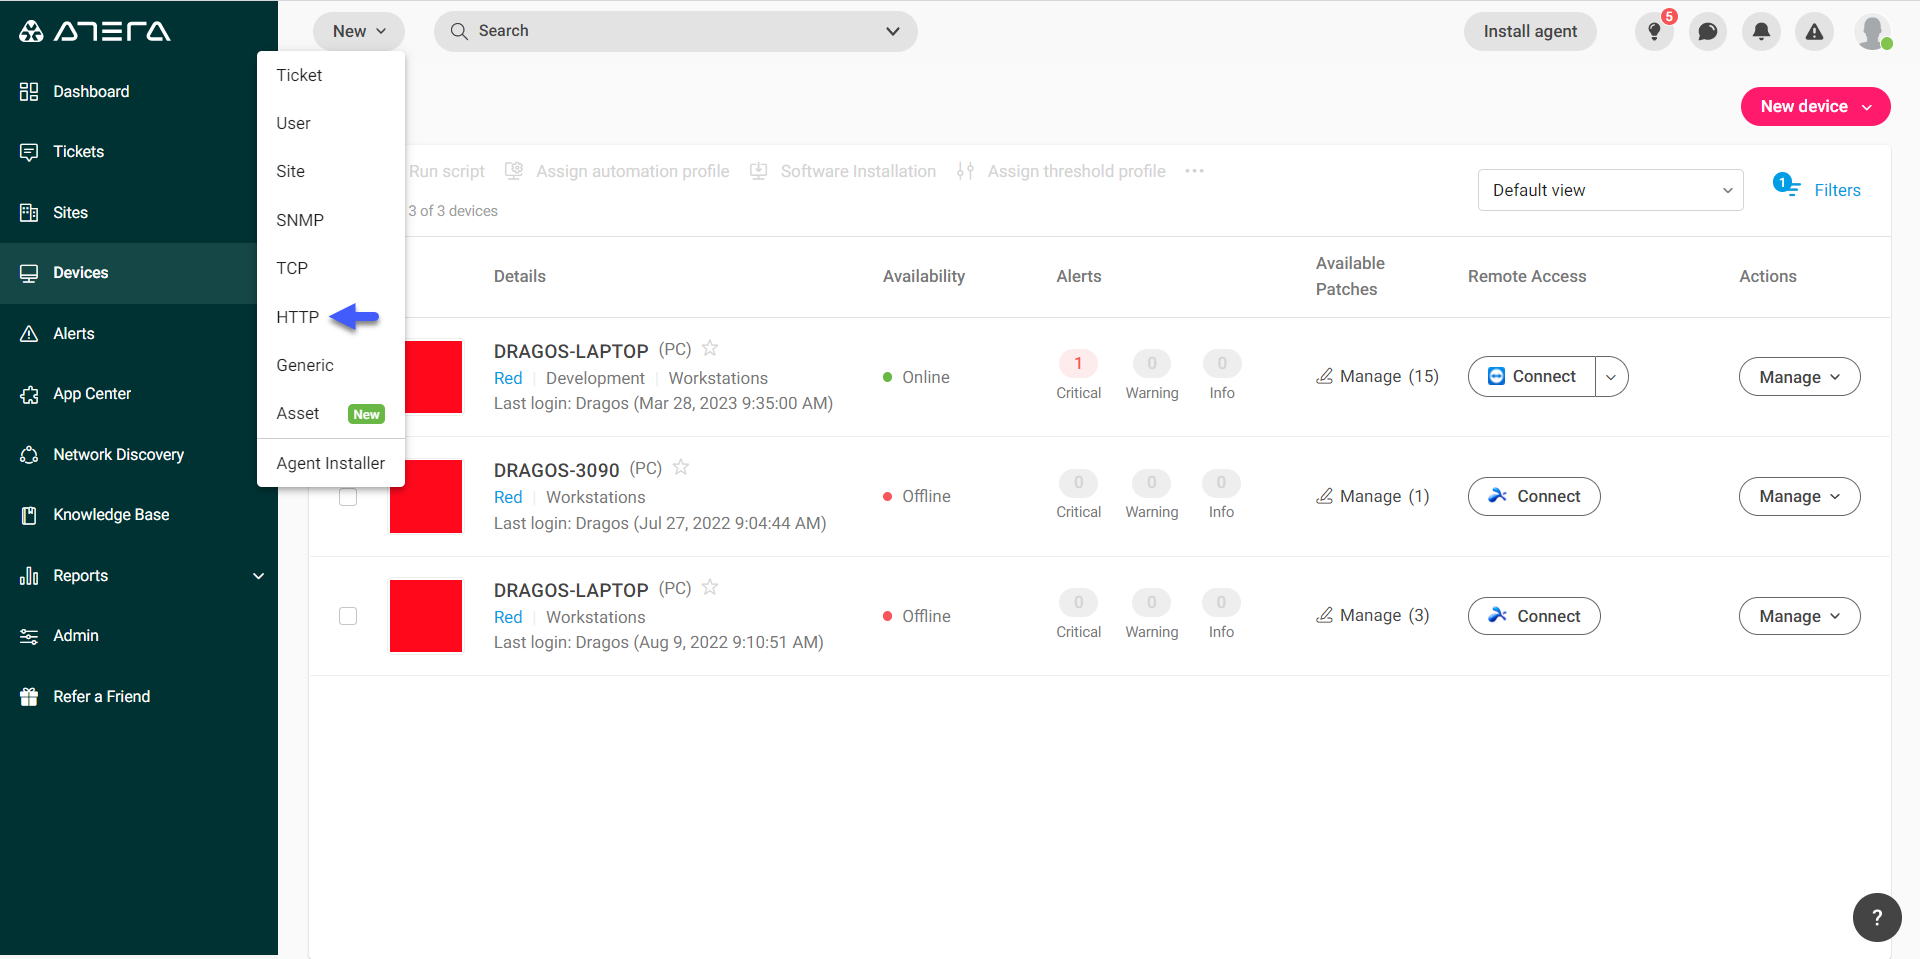
Task: Click the Assign threshold profile icon
Action: point(965,171)
